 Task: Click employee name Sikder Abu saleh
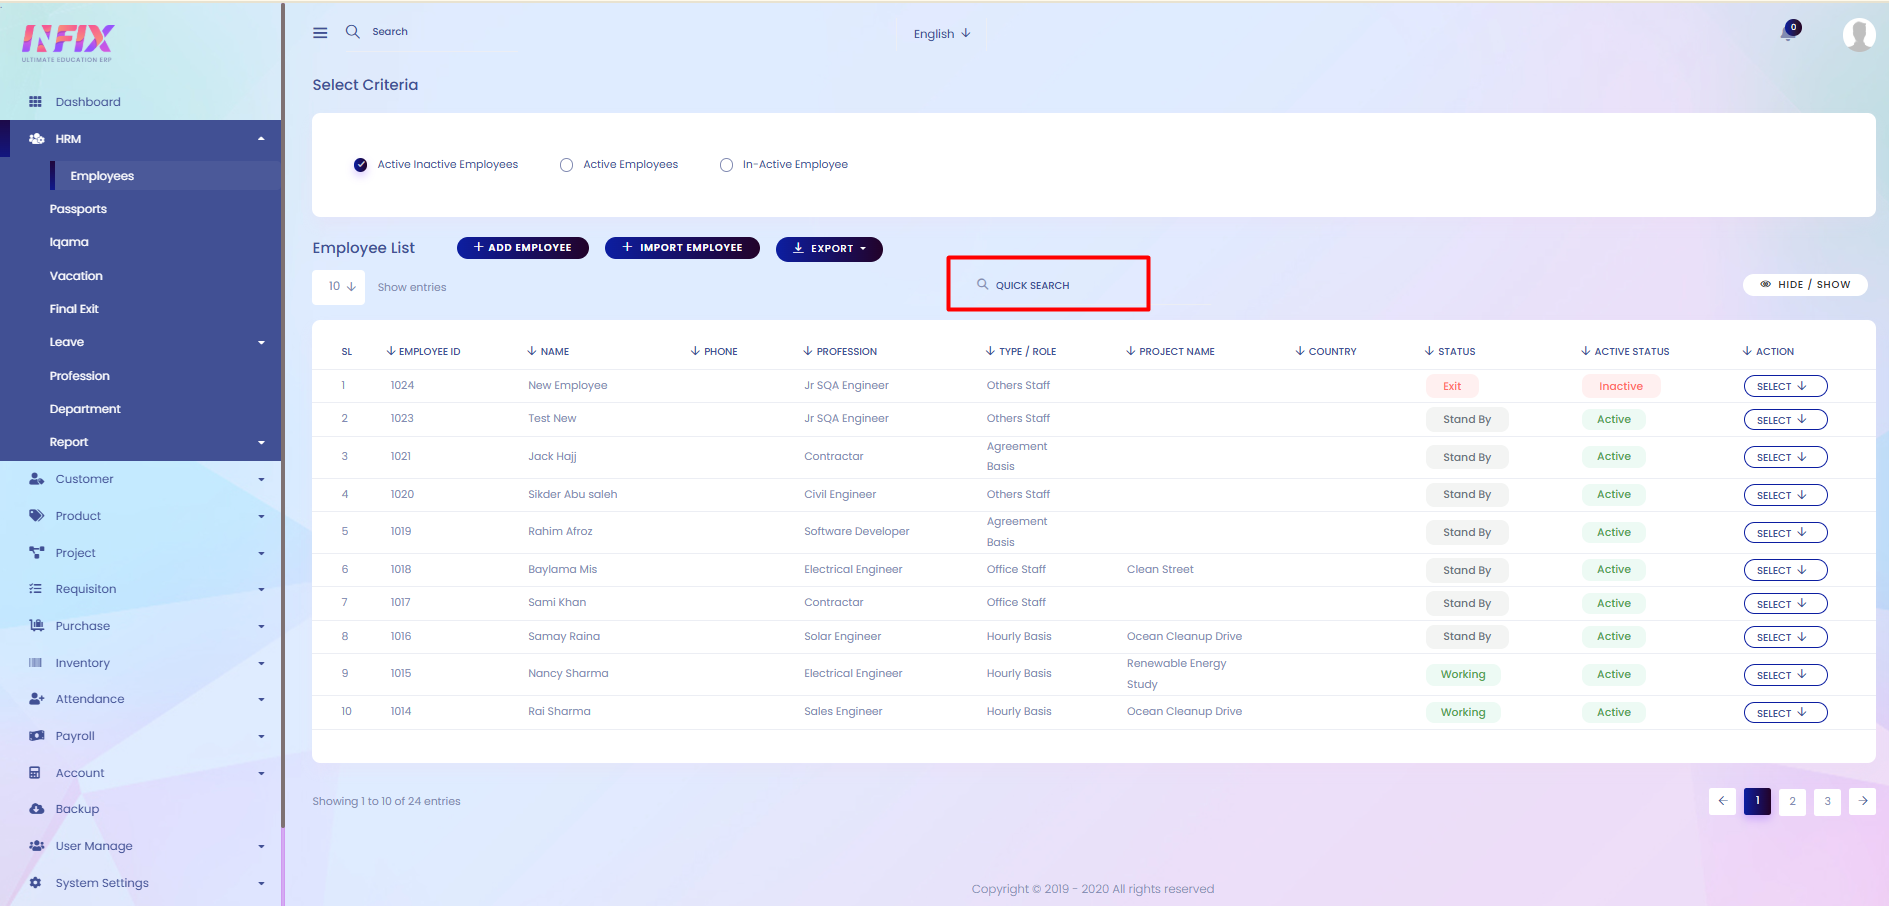coord(573,494)
